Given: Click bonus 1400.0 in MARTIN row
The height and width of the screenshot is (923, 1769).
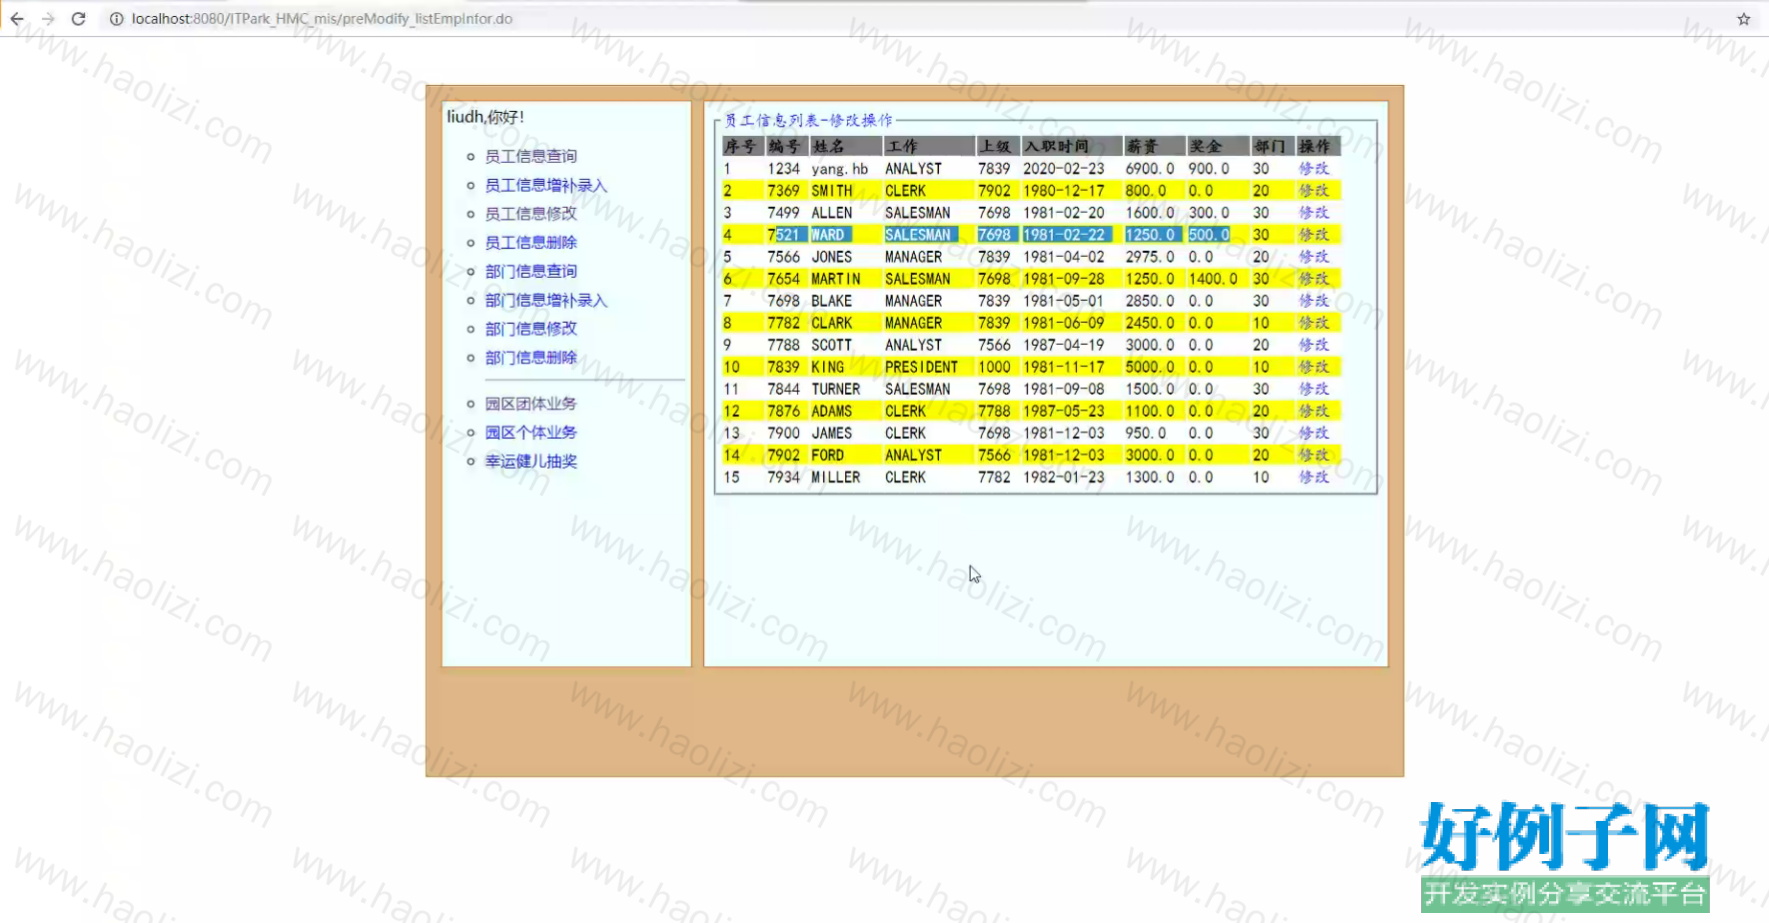Looking at the screenshot, I should pos(1213,279).
